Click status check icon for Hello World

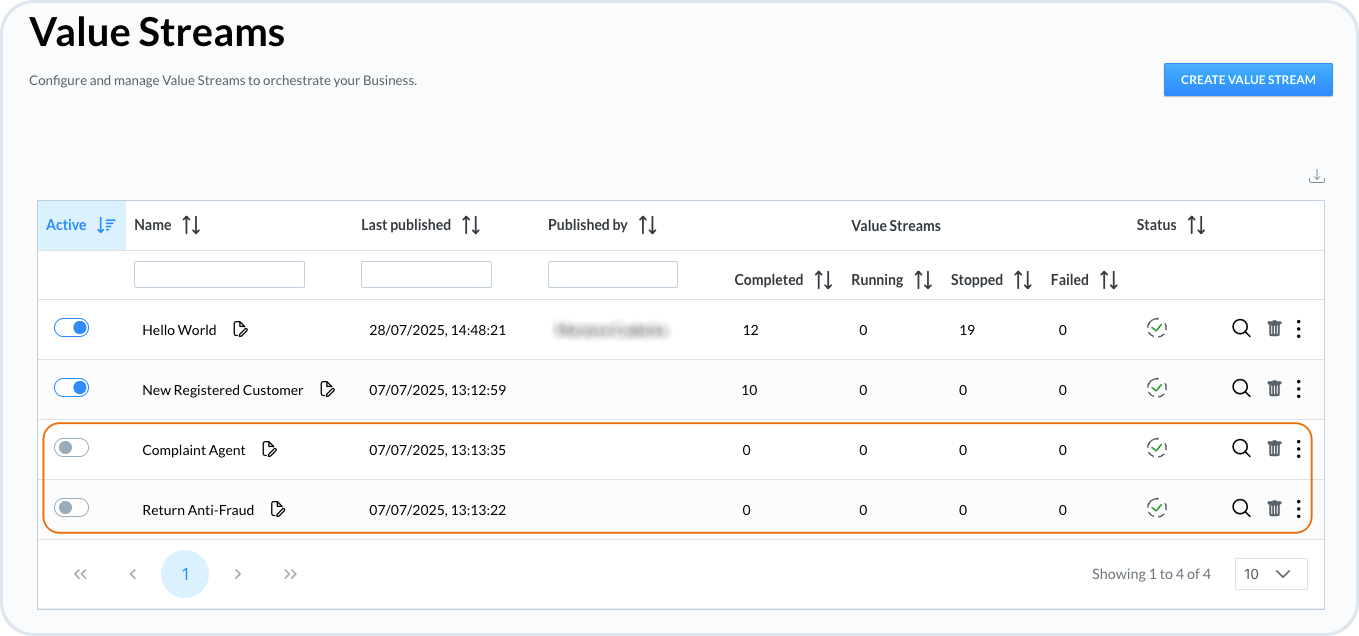tap(1157, 328)
